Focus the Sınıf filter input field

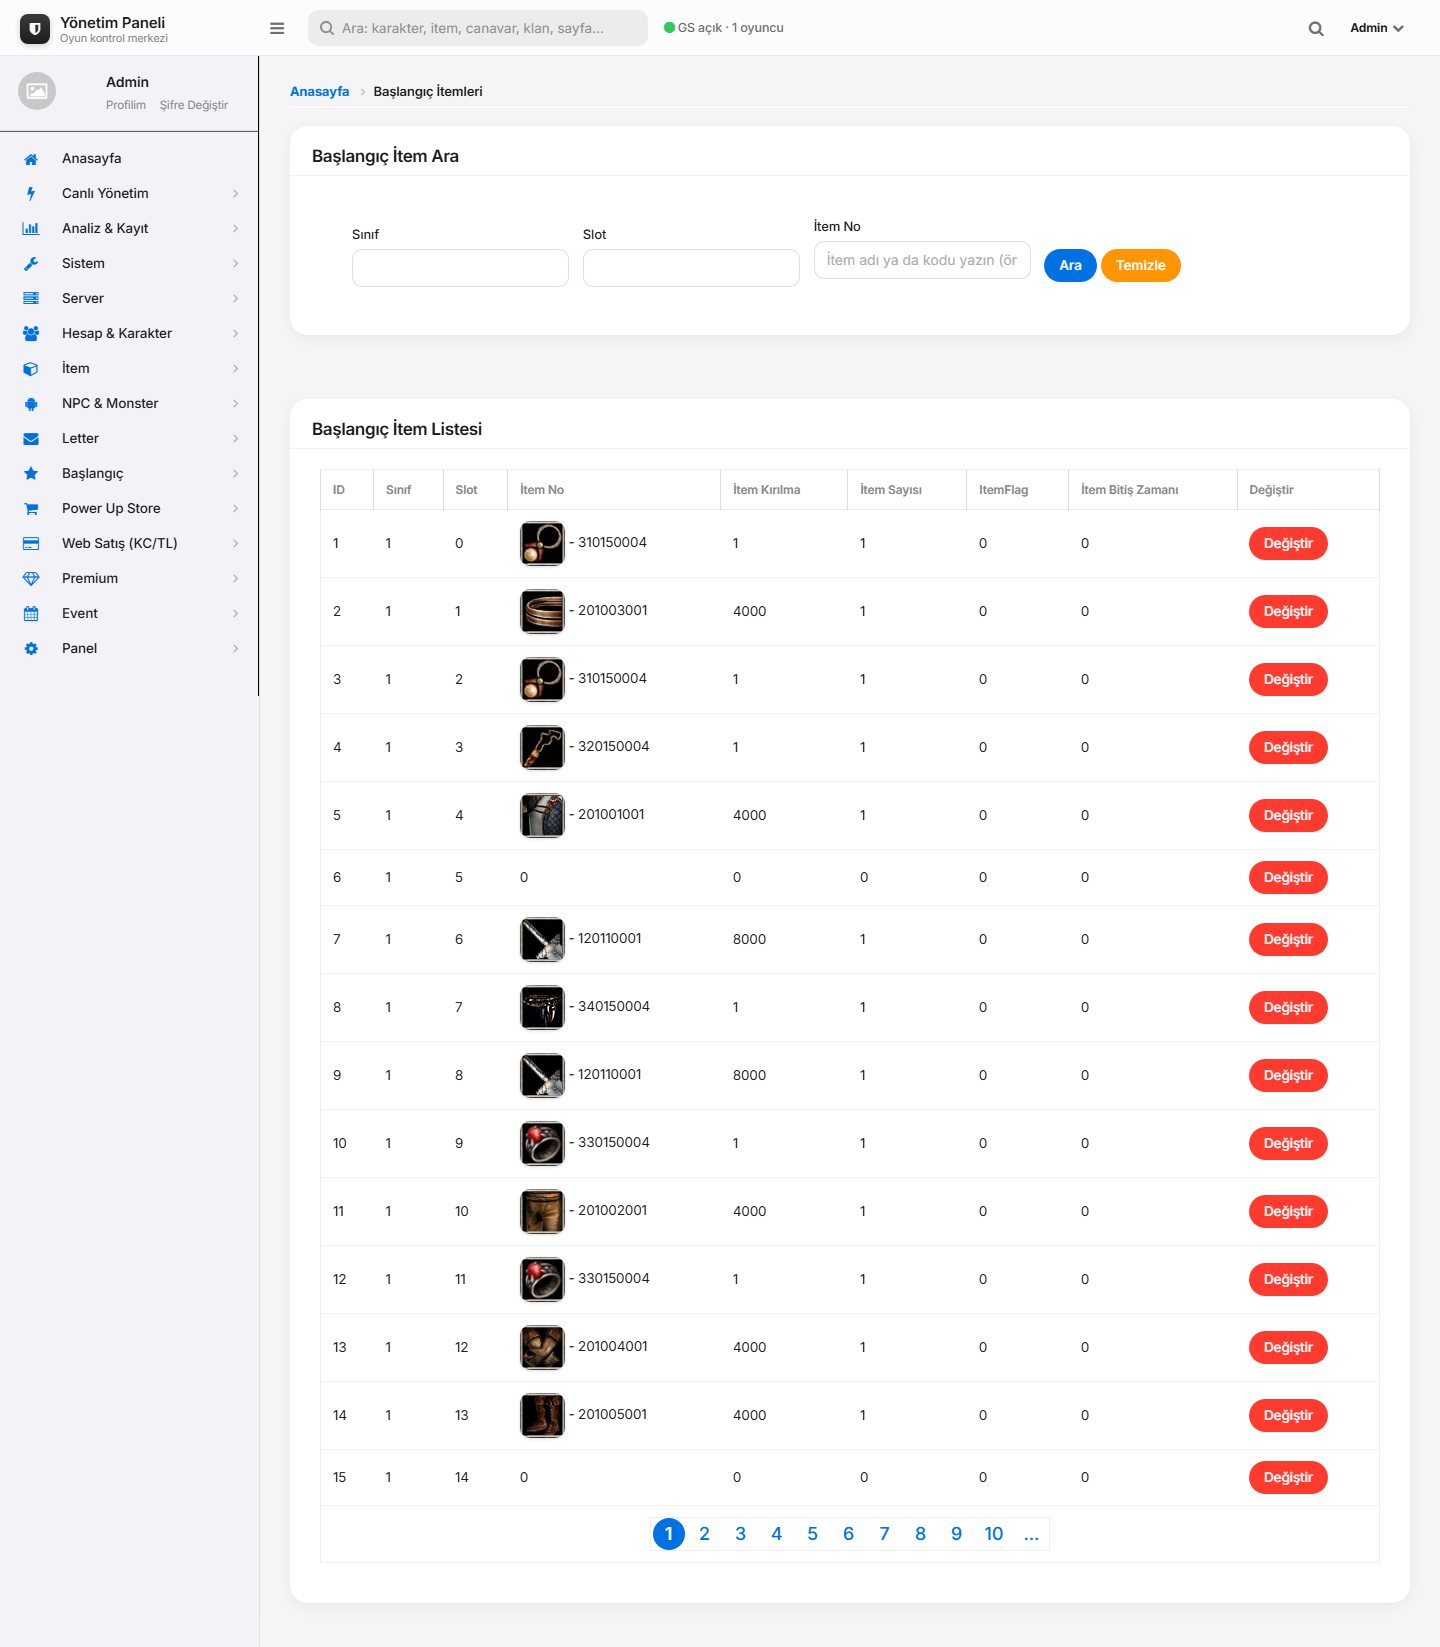460,268
